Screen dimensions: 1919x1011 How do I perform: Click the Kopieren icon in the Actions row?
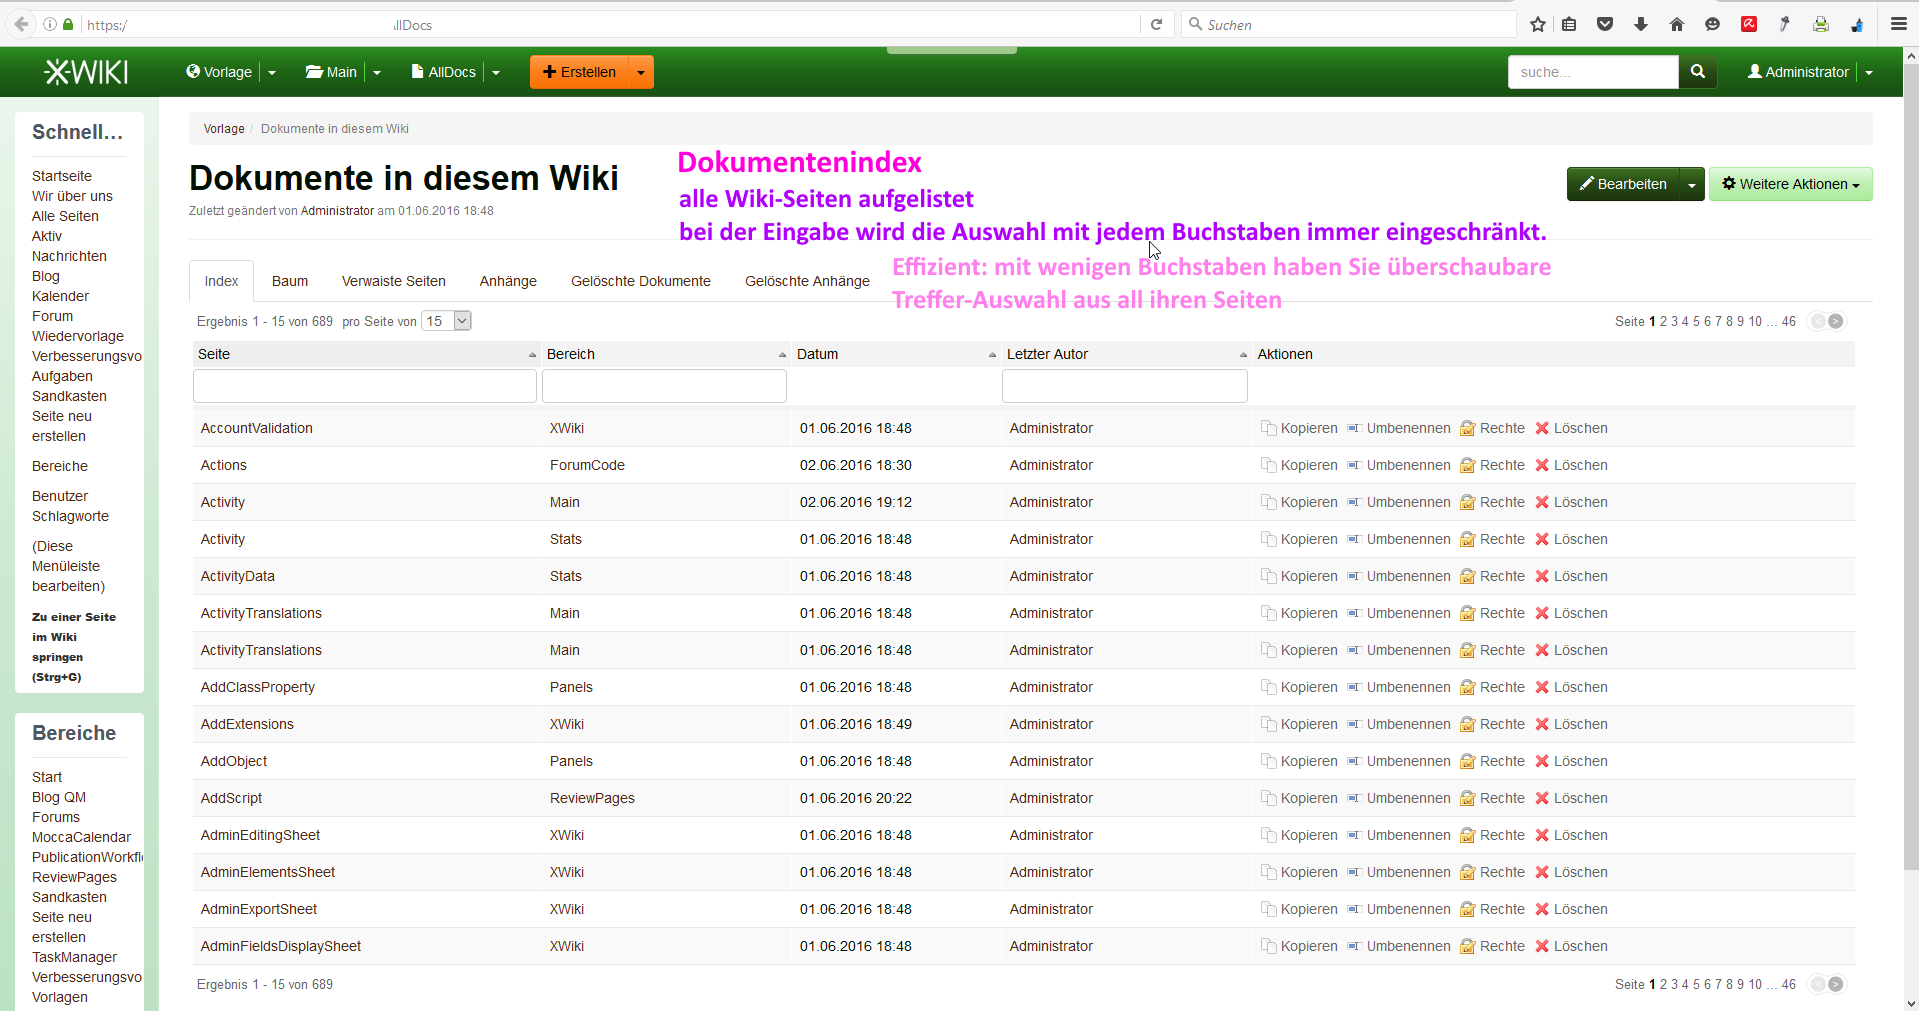[1268, 465]
